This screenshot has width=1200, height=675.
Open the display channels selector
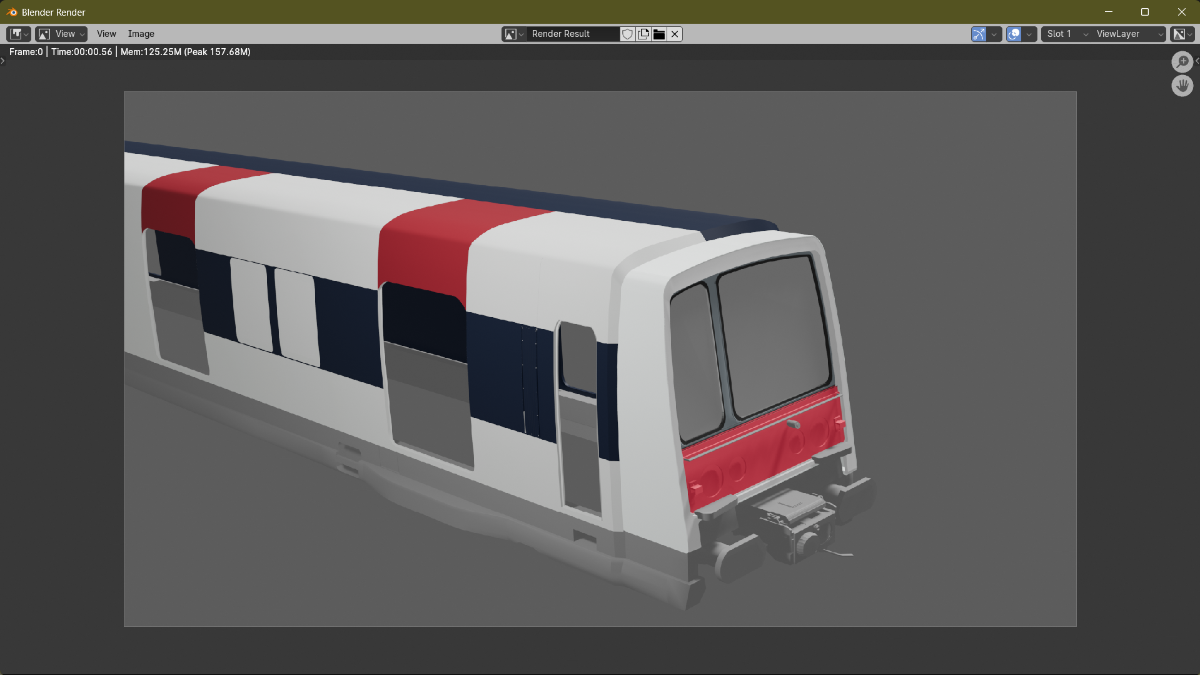pos(1182,34)
